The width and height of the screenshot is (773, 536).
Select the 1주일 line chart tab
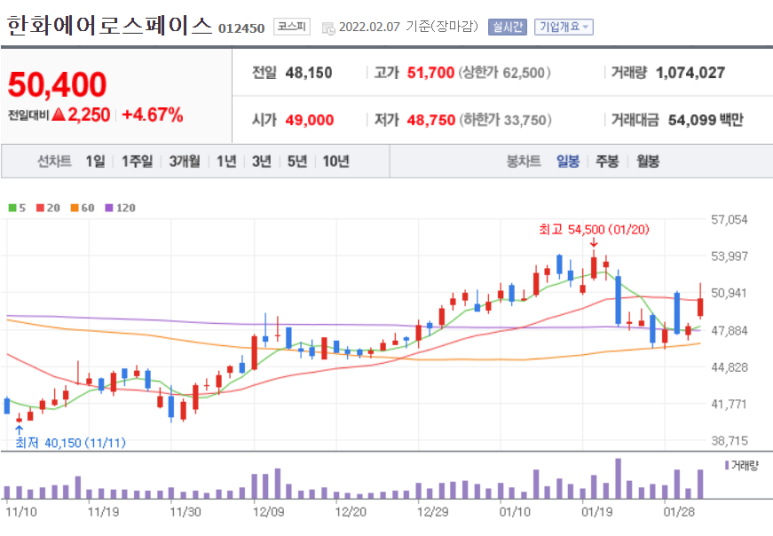tap(137, 161)
